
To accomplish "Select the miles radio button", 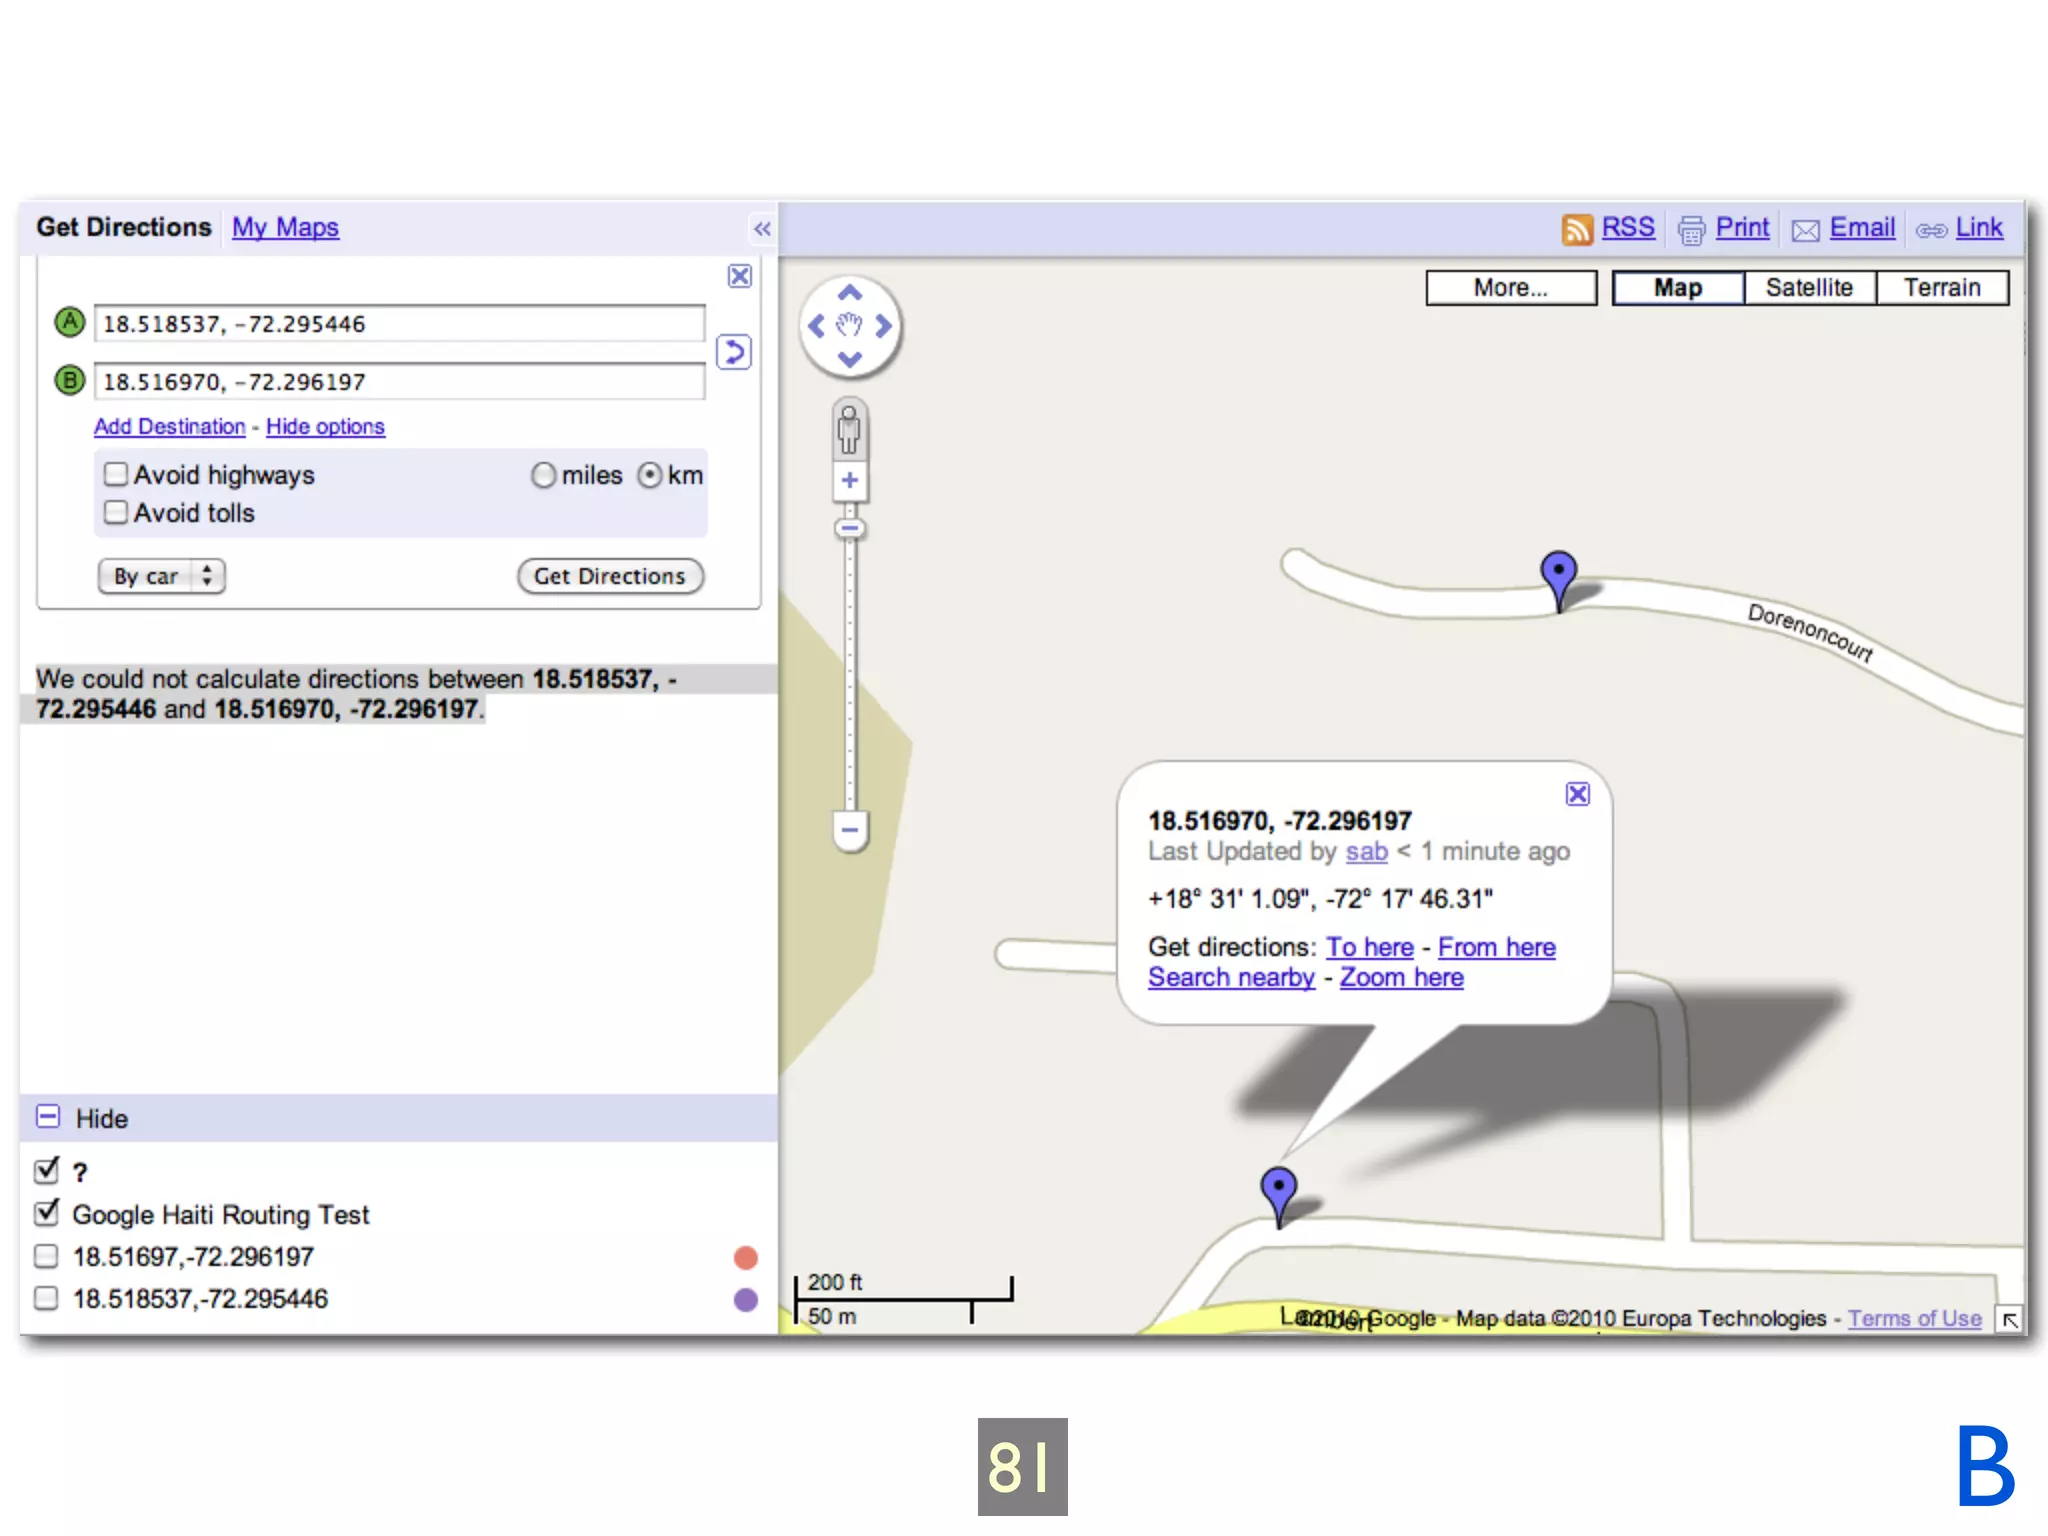I will (x=543, y=475).
